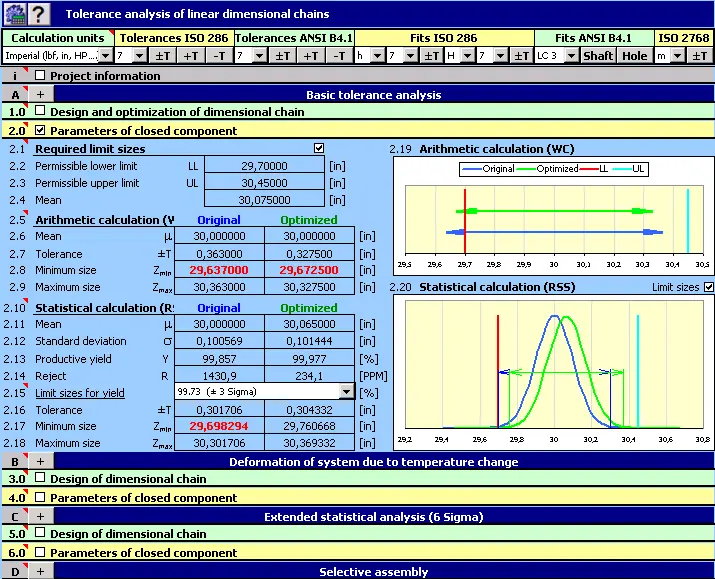The width and height of the screenshot is (715, 579).
Task: Click the -T button under Tolerances ANSI B4.1
Action: (x=341, y=56)
